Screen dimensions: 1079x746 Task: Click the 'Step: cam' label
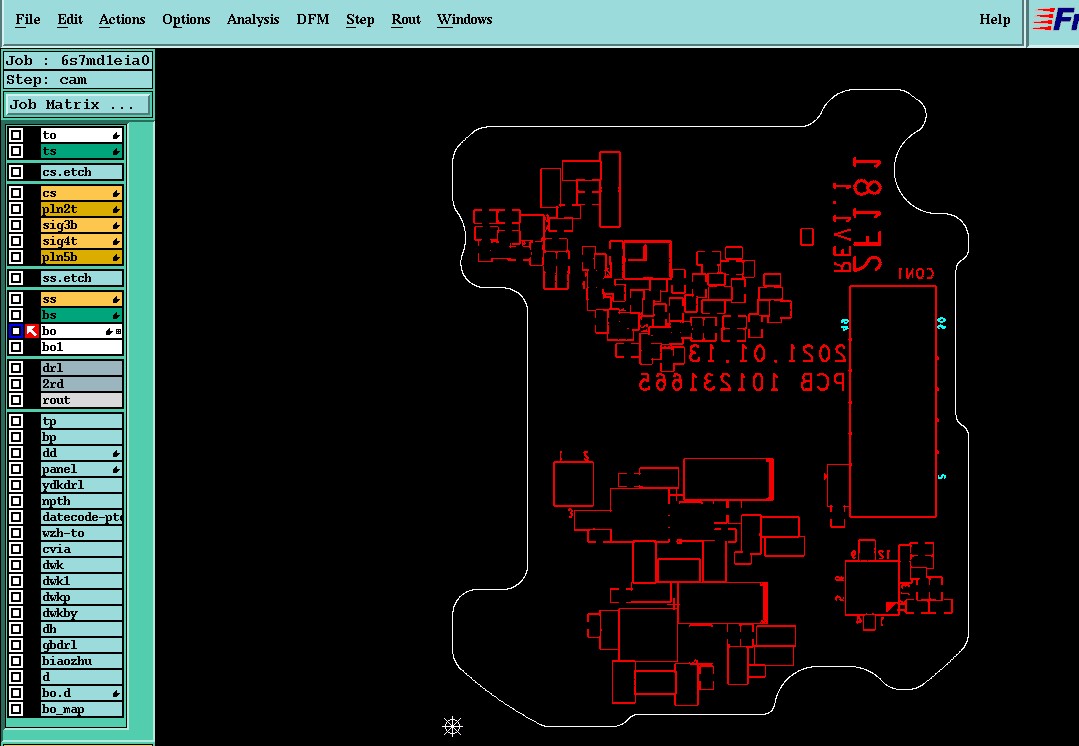click(x=78, y=80)
